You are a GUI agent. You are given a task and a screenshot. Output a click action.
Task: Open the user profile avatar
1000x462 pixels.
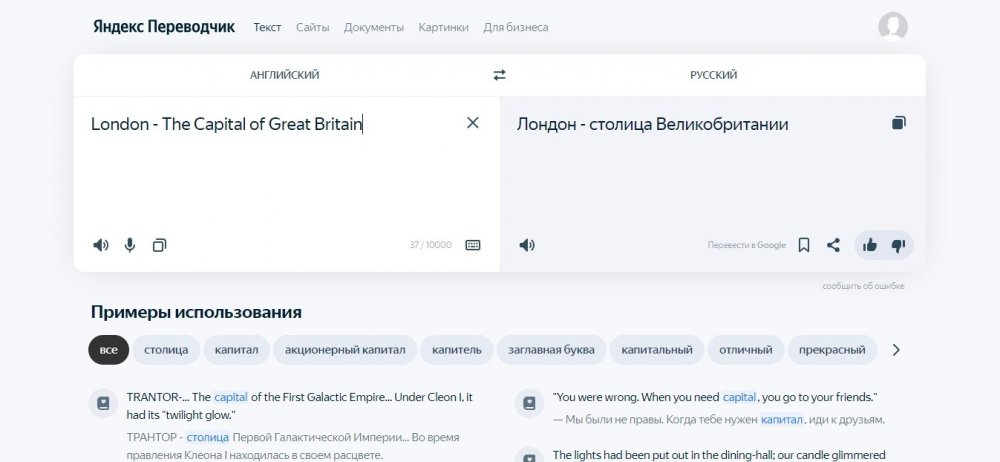[x=892, y=27]
